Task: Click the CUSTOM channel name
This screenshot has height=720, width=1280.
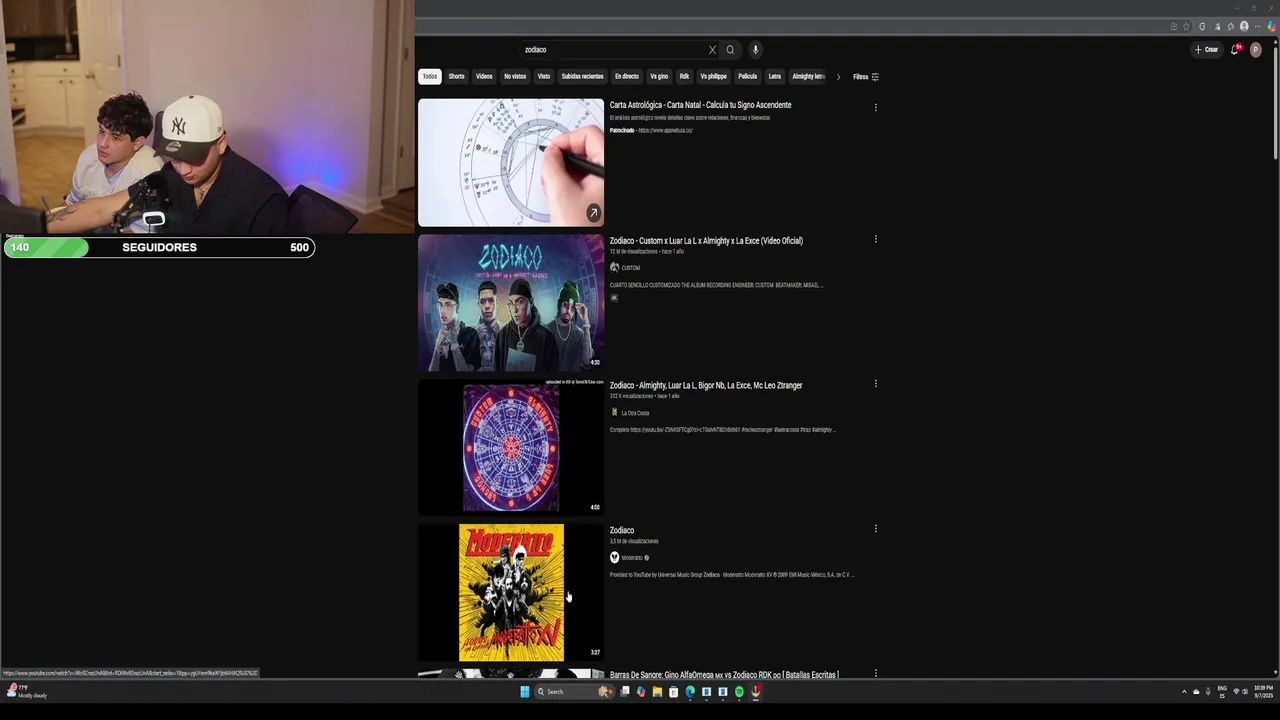Action: [631, 268]
